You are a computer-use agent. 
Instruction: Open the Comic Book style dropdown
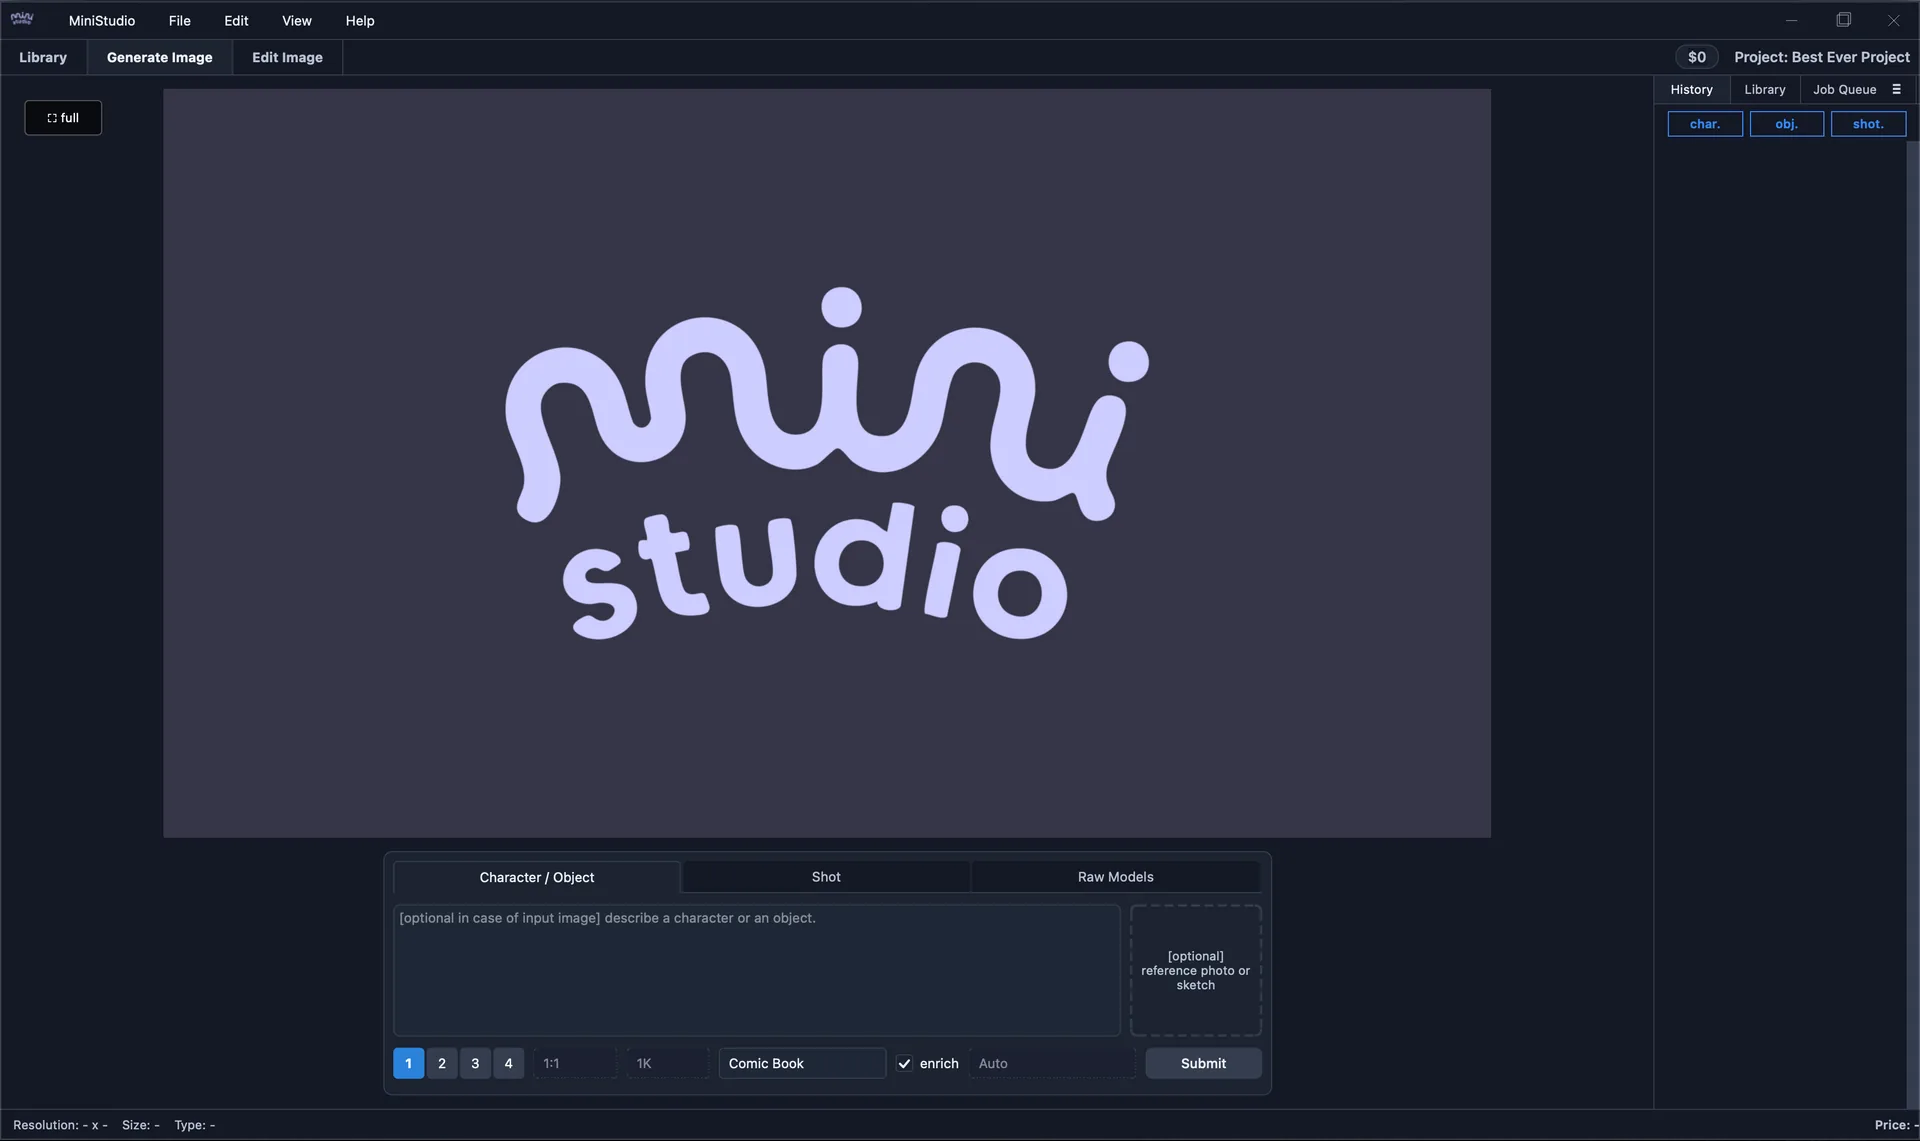[802, 1063]
